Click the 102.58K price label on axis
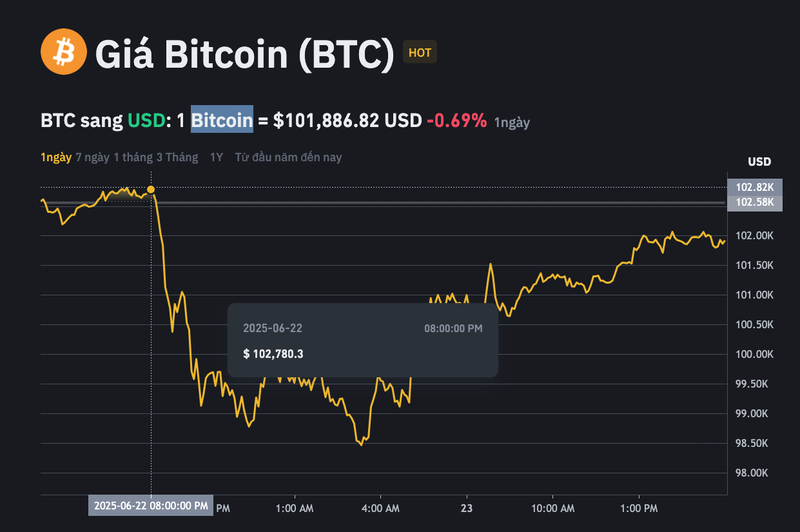Viewport: 800px width, 532px height. click(x=755, y=203)
